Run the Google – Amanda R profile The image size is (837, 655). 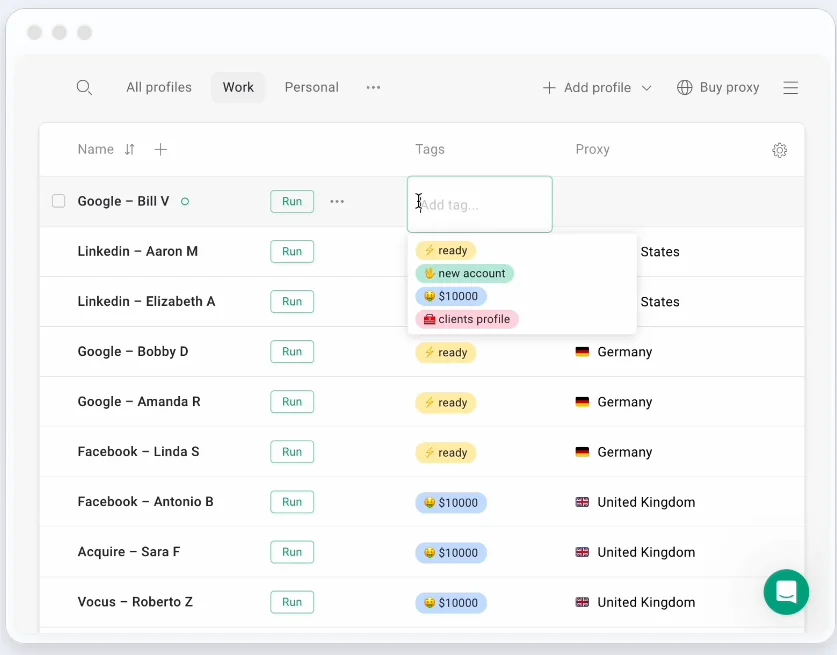click(x=292, y=402)
